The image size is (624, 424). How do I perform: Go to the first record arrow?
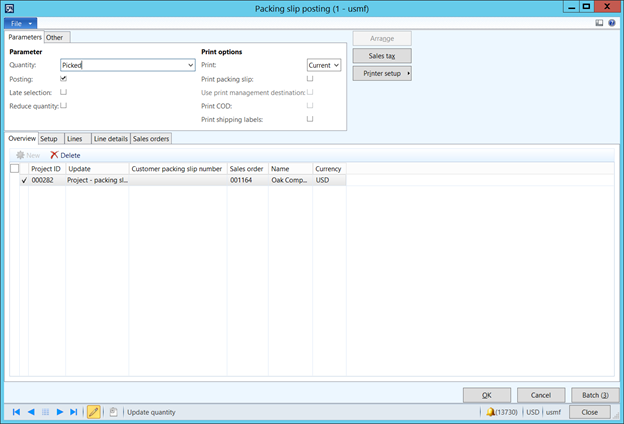click(16, 411)
